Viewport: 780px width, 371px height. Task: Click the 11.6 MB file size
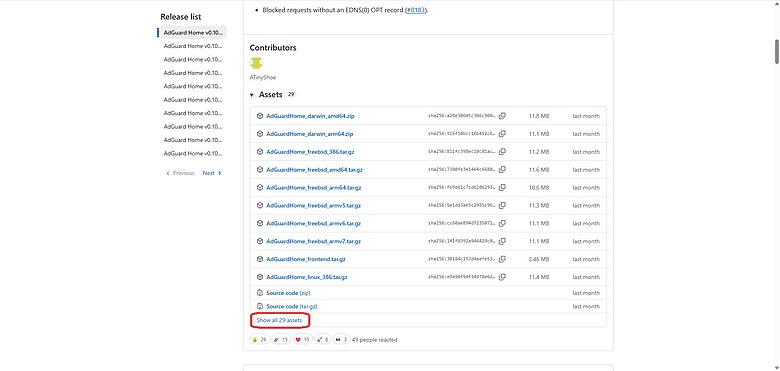(539, 170)
